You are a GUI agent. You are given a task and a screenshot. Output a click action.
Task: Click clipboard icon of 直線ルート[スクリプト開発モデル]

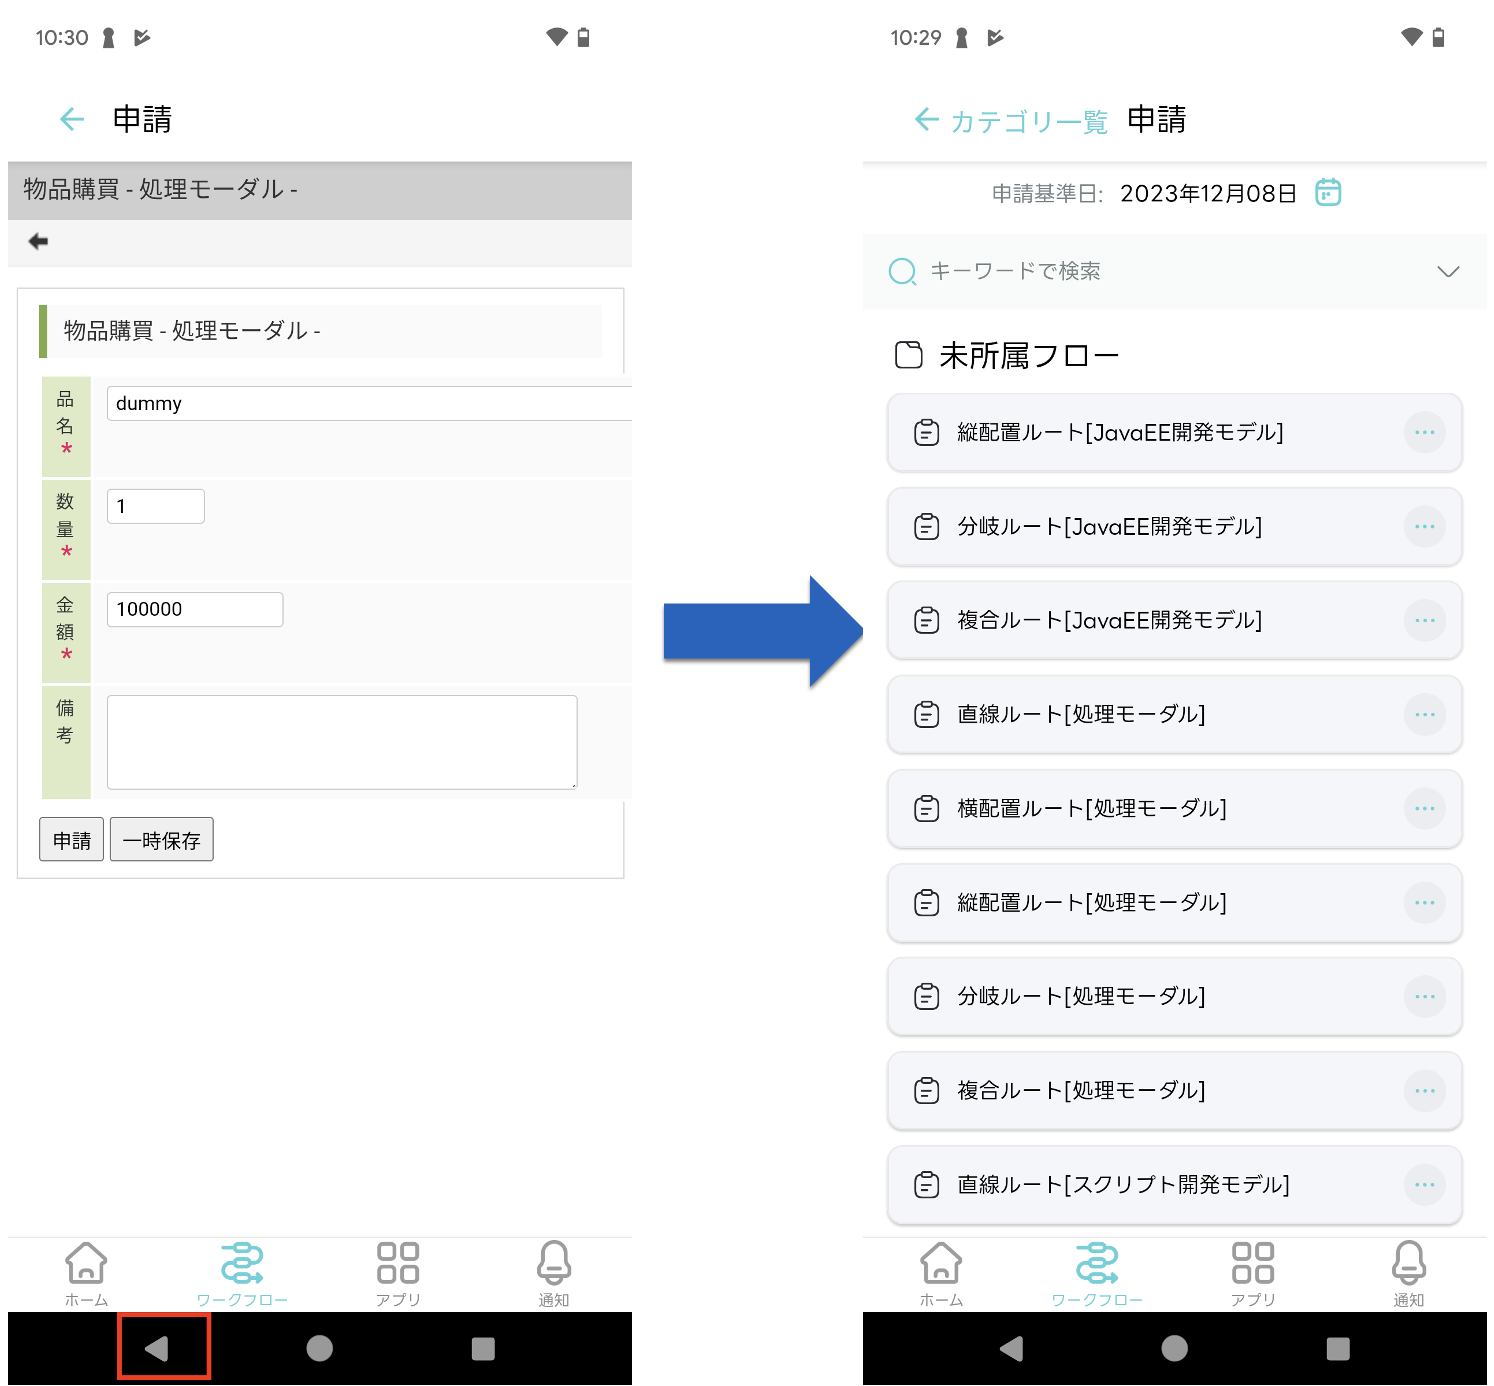pyautogui.click(x=927, y=1184)
